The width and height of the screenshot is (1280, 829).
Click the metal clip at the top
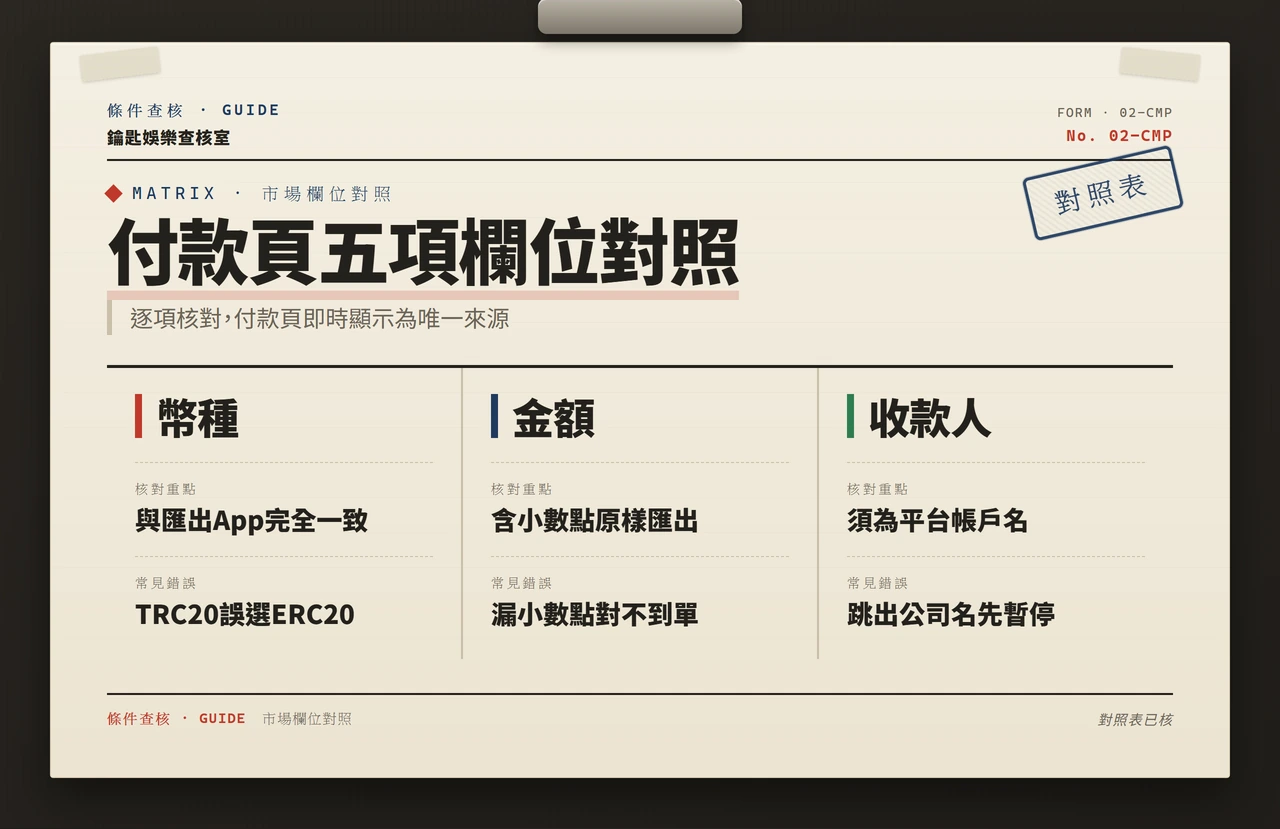pos(640,17)
